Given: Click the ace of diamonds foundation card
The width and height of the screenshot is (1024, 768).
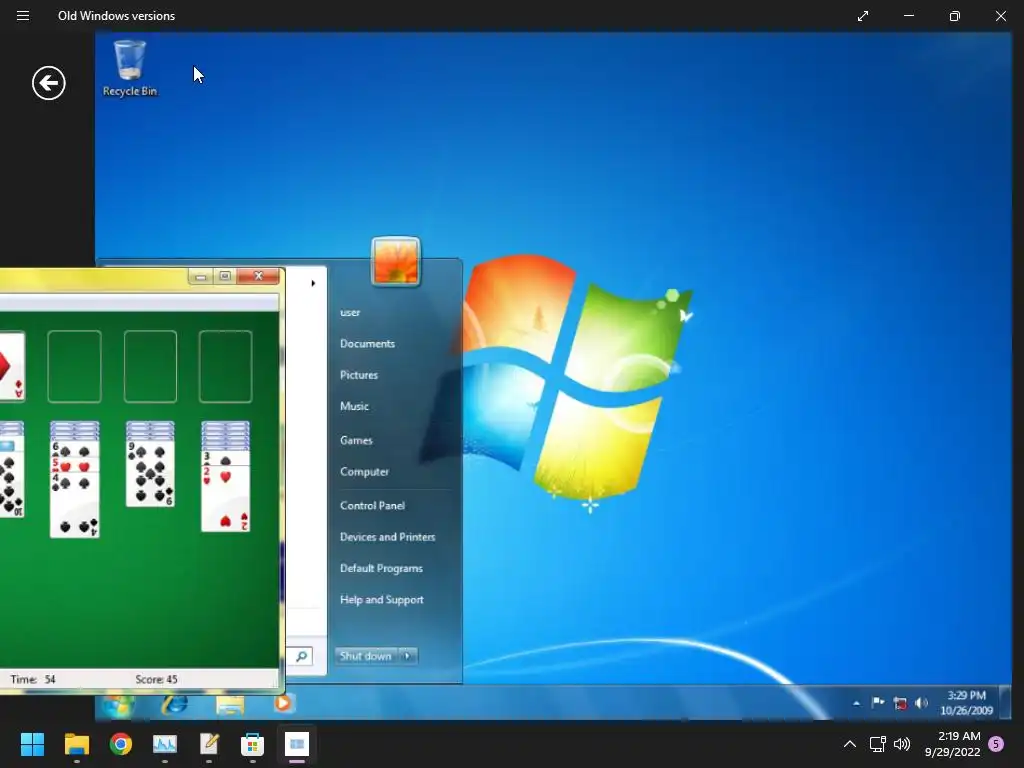Looking at the screenshot, I should tap(12, 366).
